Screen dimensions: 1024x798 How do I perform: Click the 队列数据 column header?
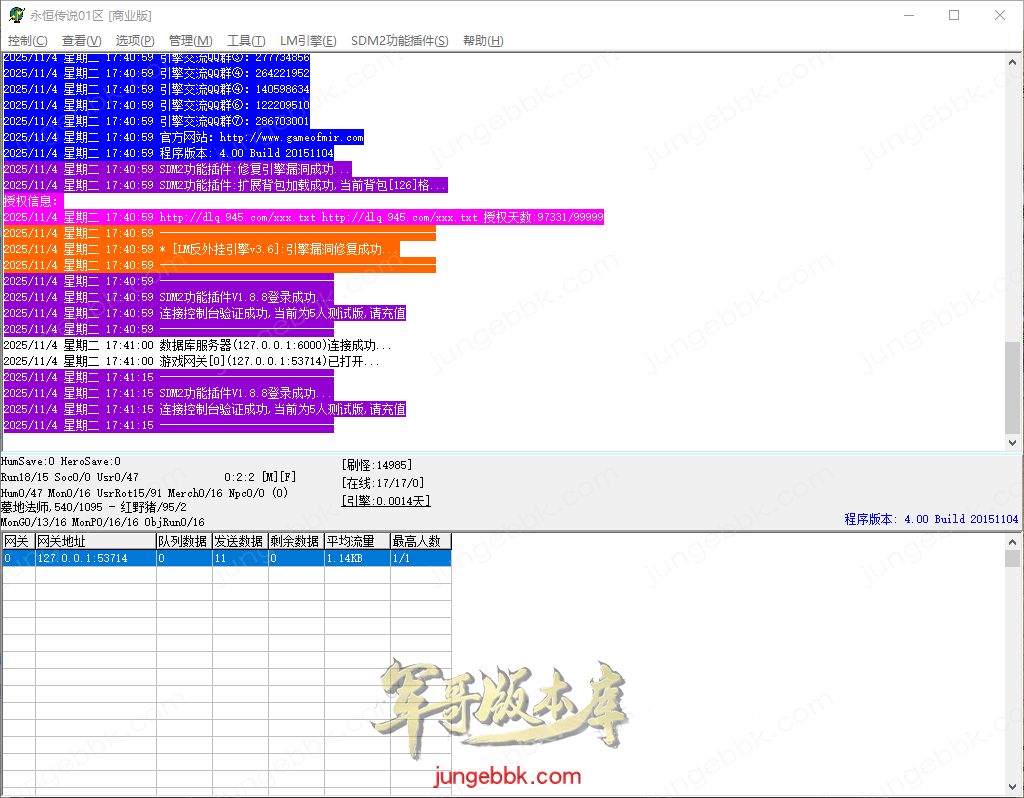[x=182, y=541]
